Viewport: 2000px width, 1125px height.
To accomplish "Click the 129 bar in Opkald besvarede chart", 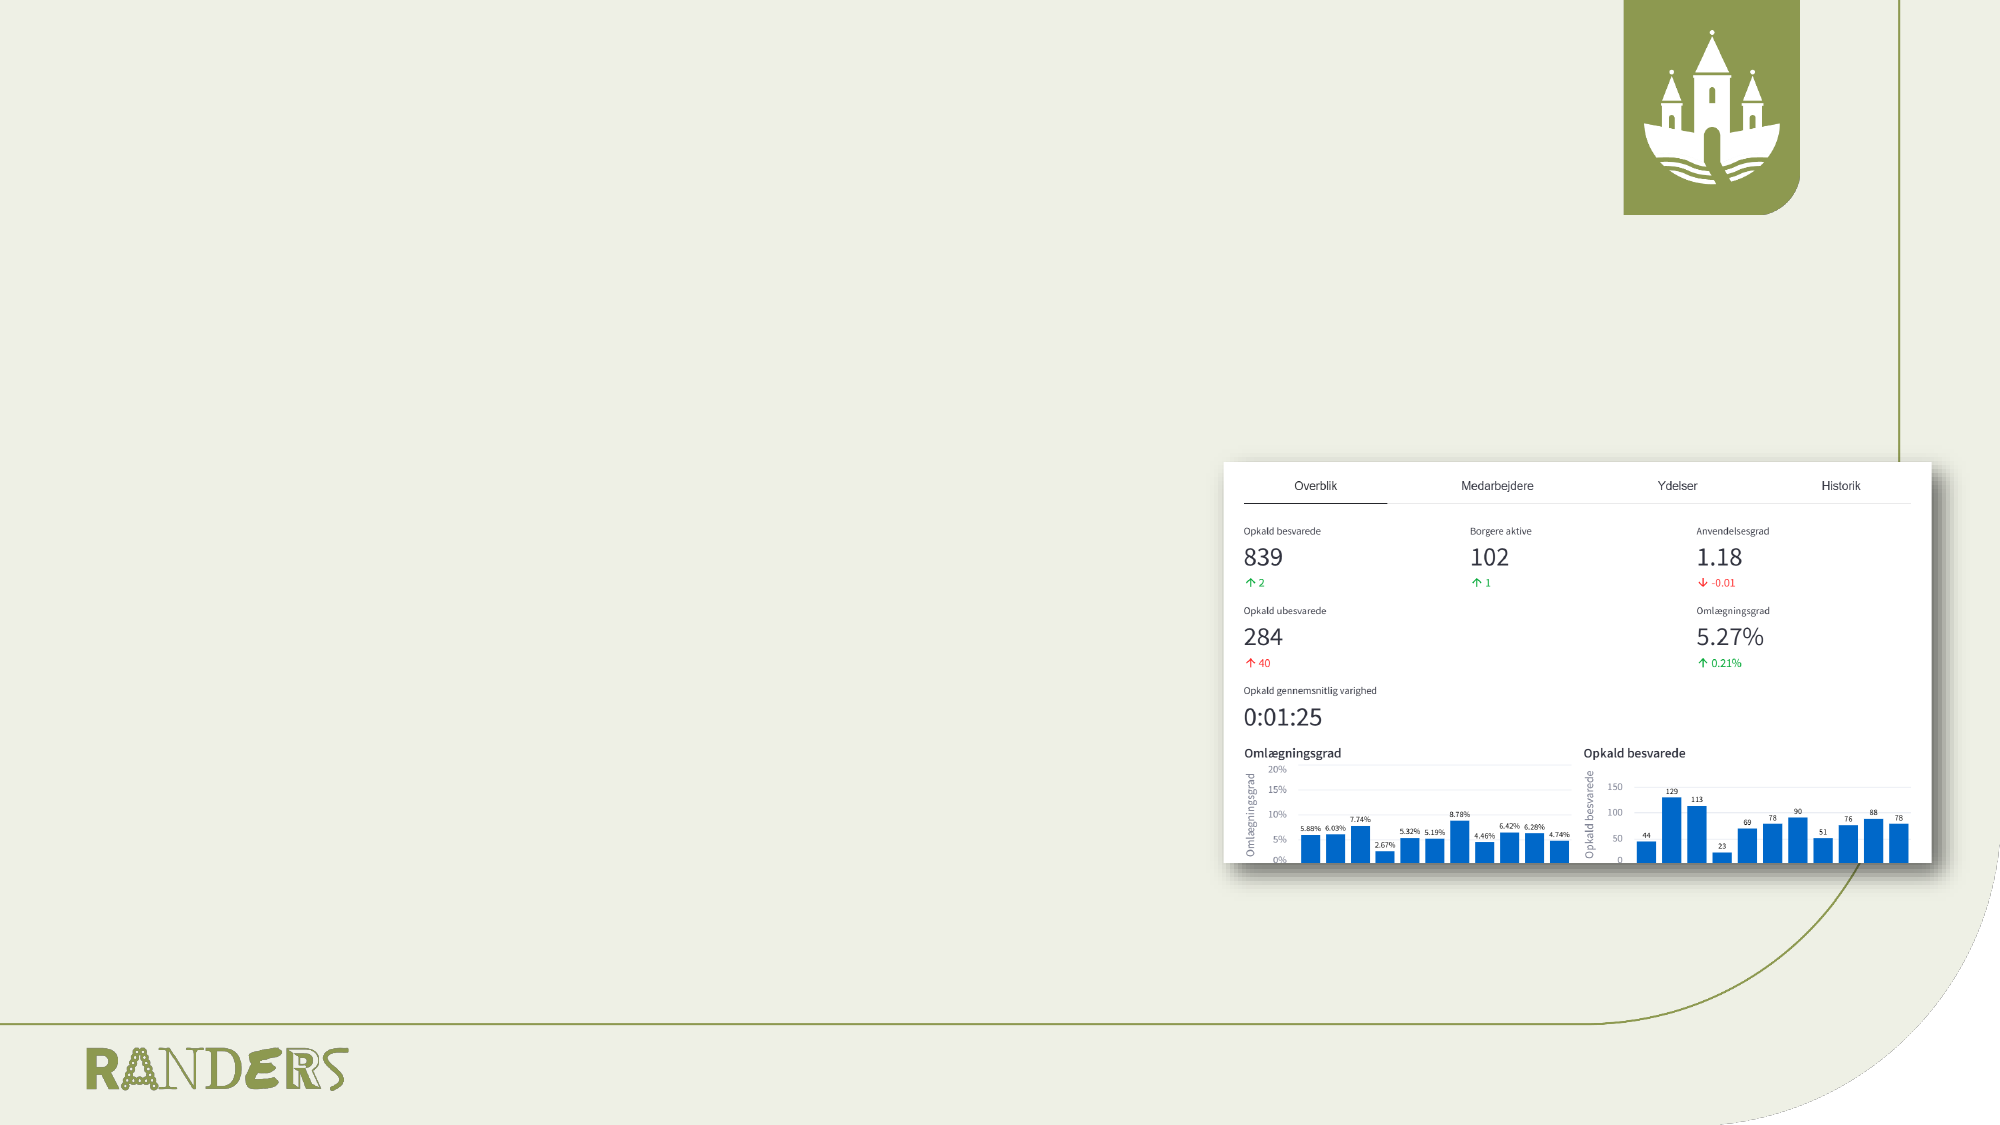I will [x=1671, y=830].
